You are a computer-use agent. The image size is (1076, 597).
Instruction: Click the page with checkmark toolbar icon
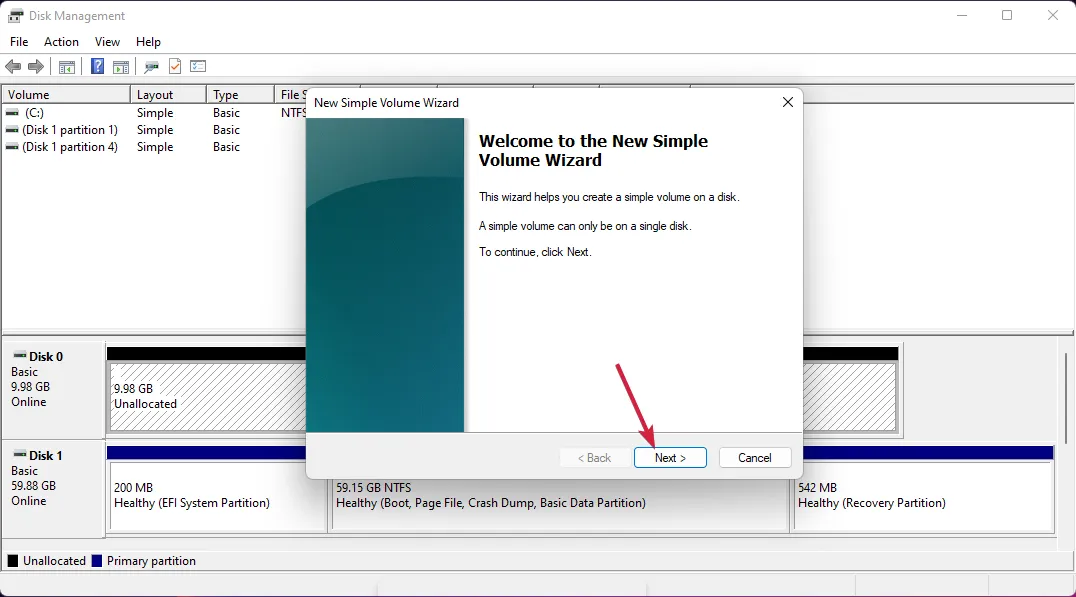point(175,67)
